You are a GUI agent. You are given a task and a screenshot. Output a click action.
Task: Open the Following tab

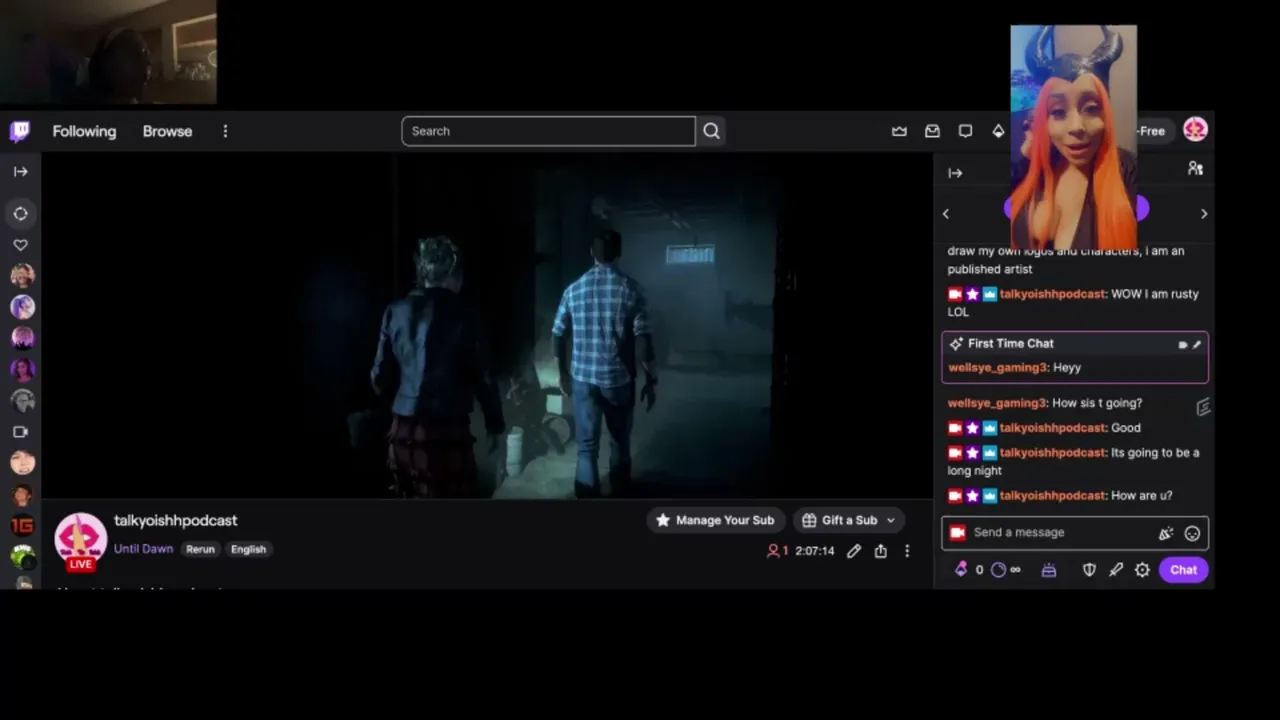pos(84,131)
